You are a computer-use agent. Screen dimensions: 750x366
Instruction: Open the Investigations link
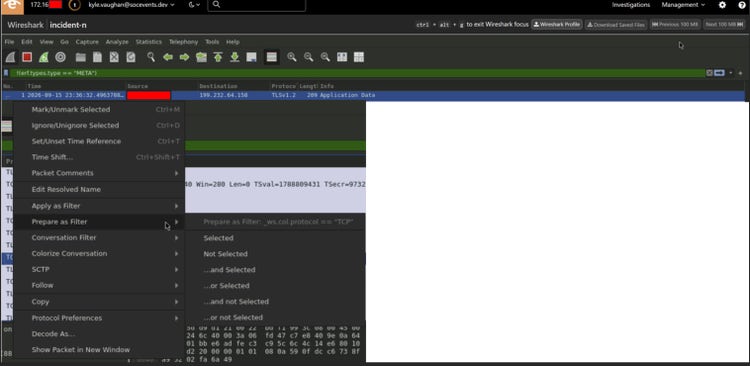(x=631, y=5)
